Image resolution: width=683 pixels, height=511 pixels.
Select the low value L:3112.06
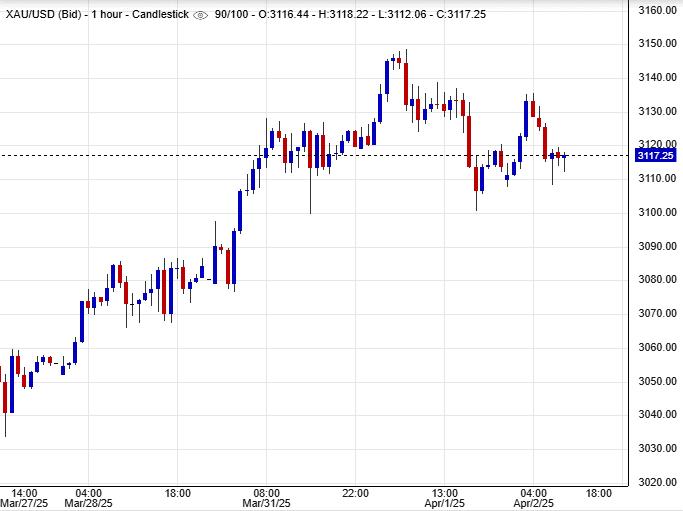(x=409, y=15)
